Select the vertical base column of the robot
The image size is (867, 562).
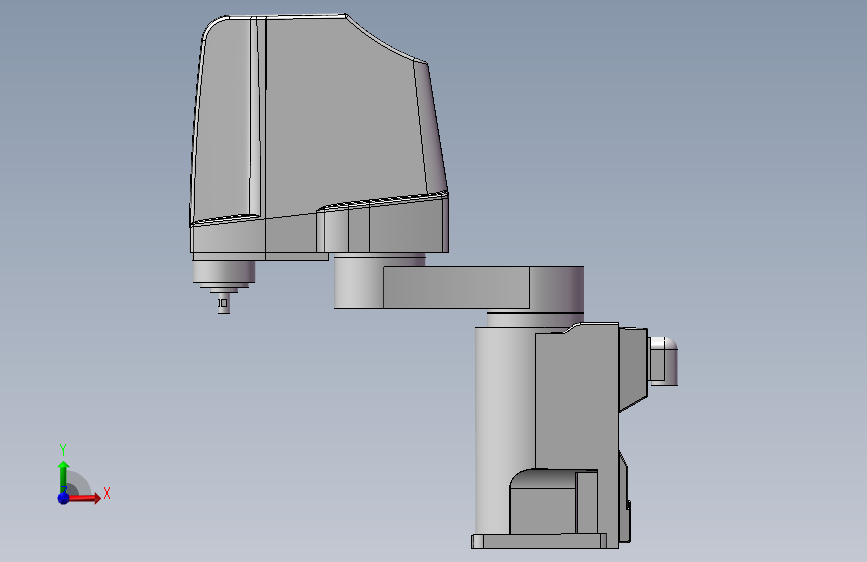click(x=505, y=430)
